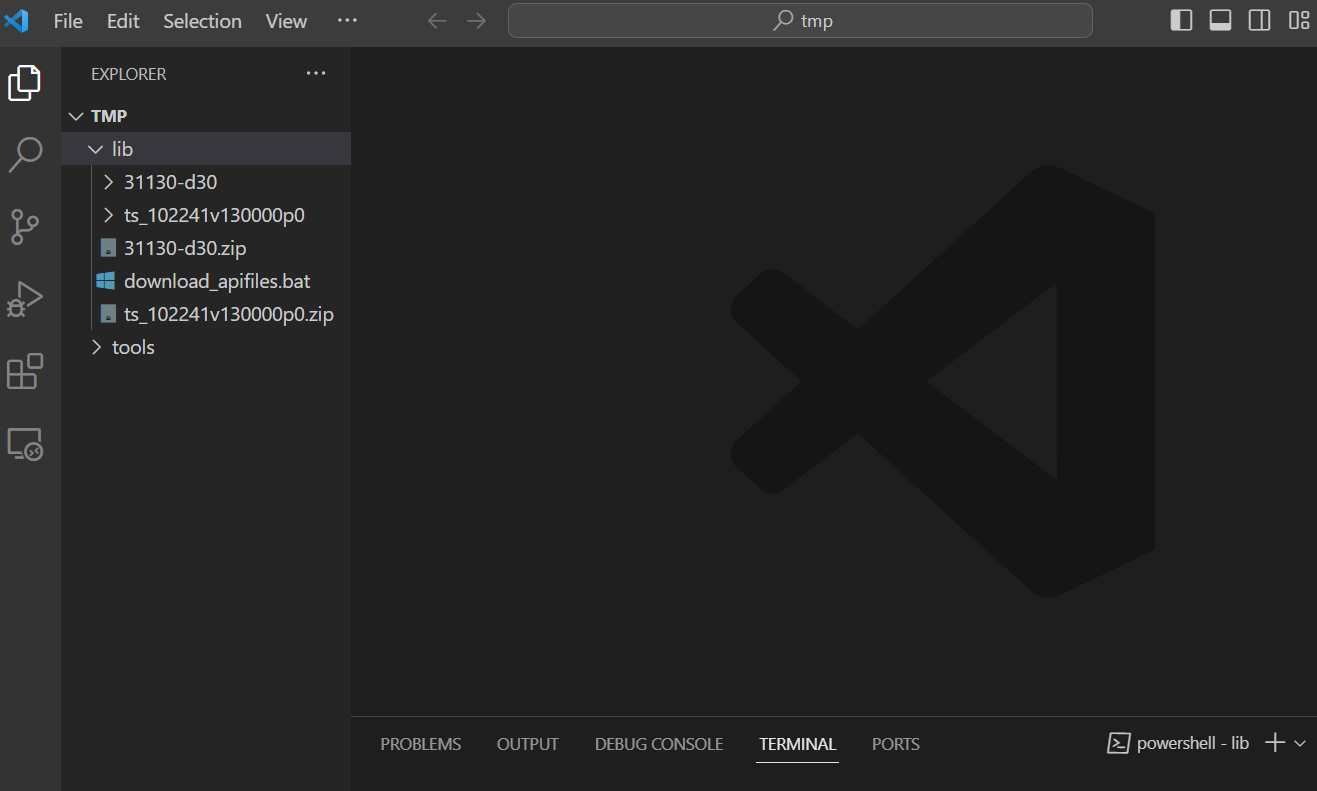Click the EXPLORER panel title
Screen dimensions: 1317x791
point(129,74)
